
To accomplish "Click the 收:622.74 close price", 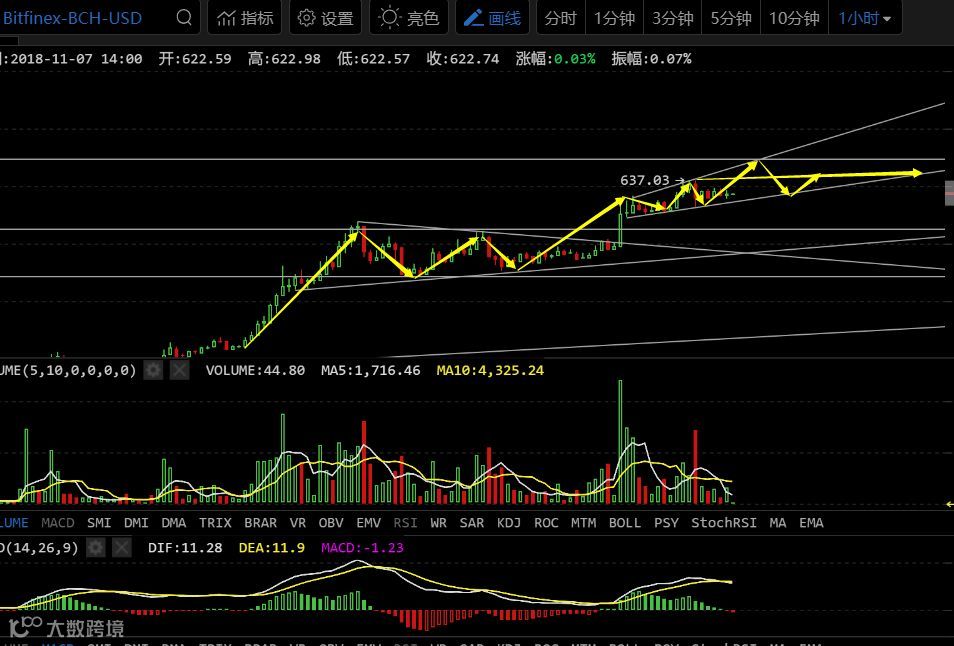I will tap(462, 58).
